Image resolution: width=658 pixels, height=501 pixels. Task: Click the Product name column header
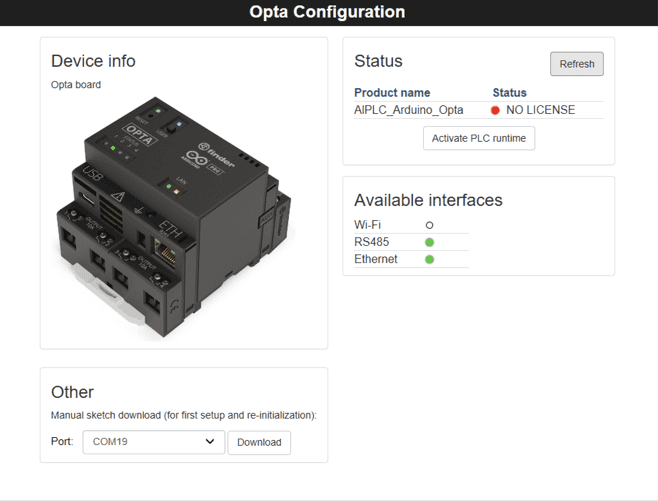(392, 93)
